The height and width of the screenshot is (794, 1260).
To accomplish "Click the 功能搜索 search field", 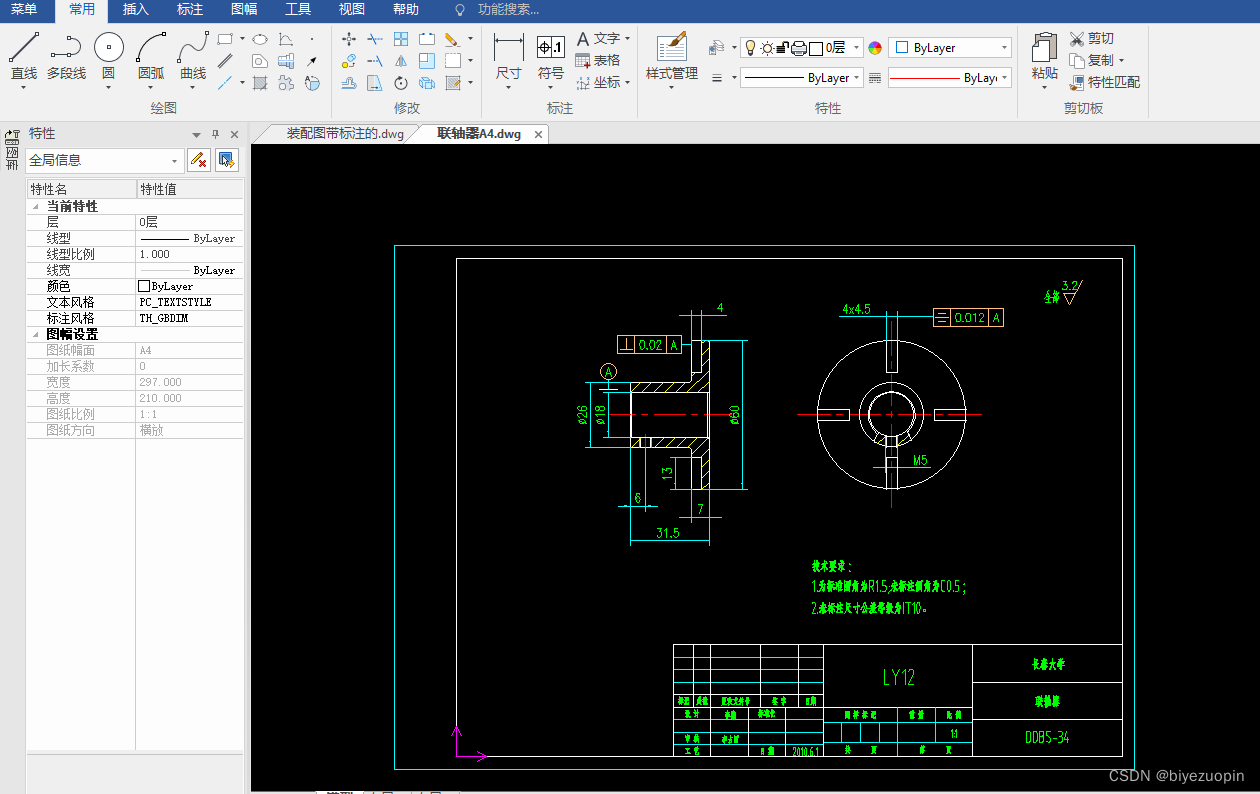I will (x=508, y=10).
